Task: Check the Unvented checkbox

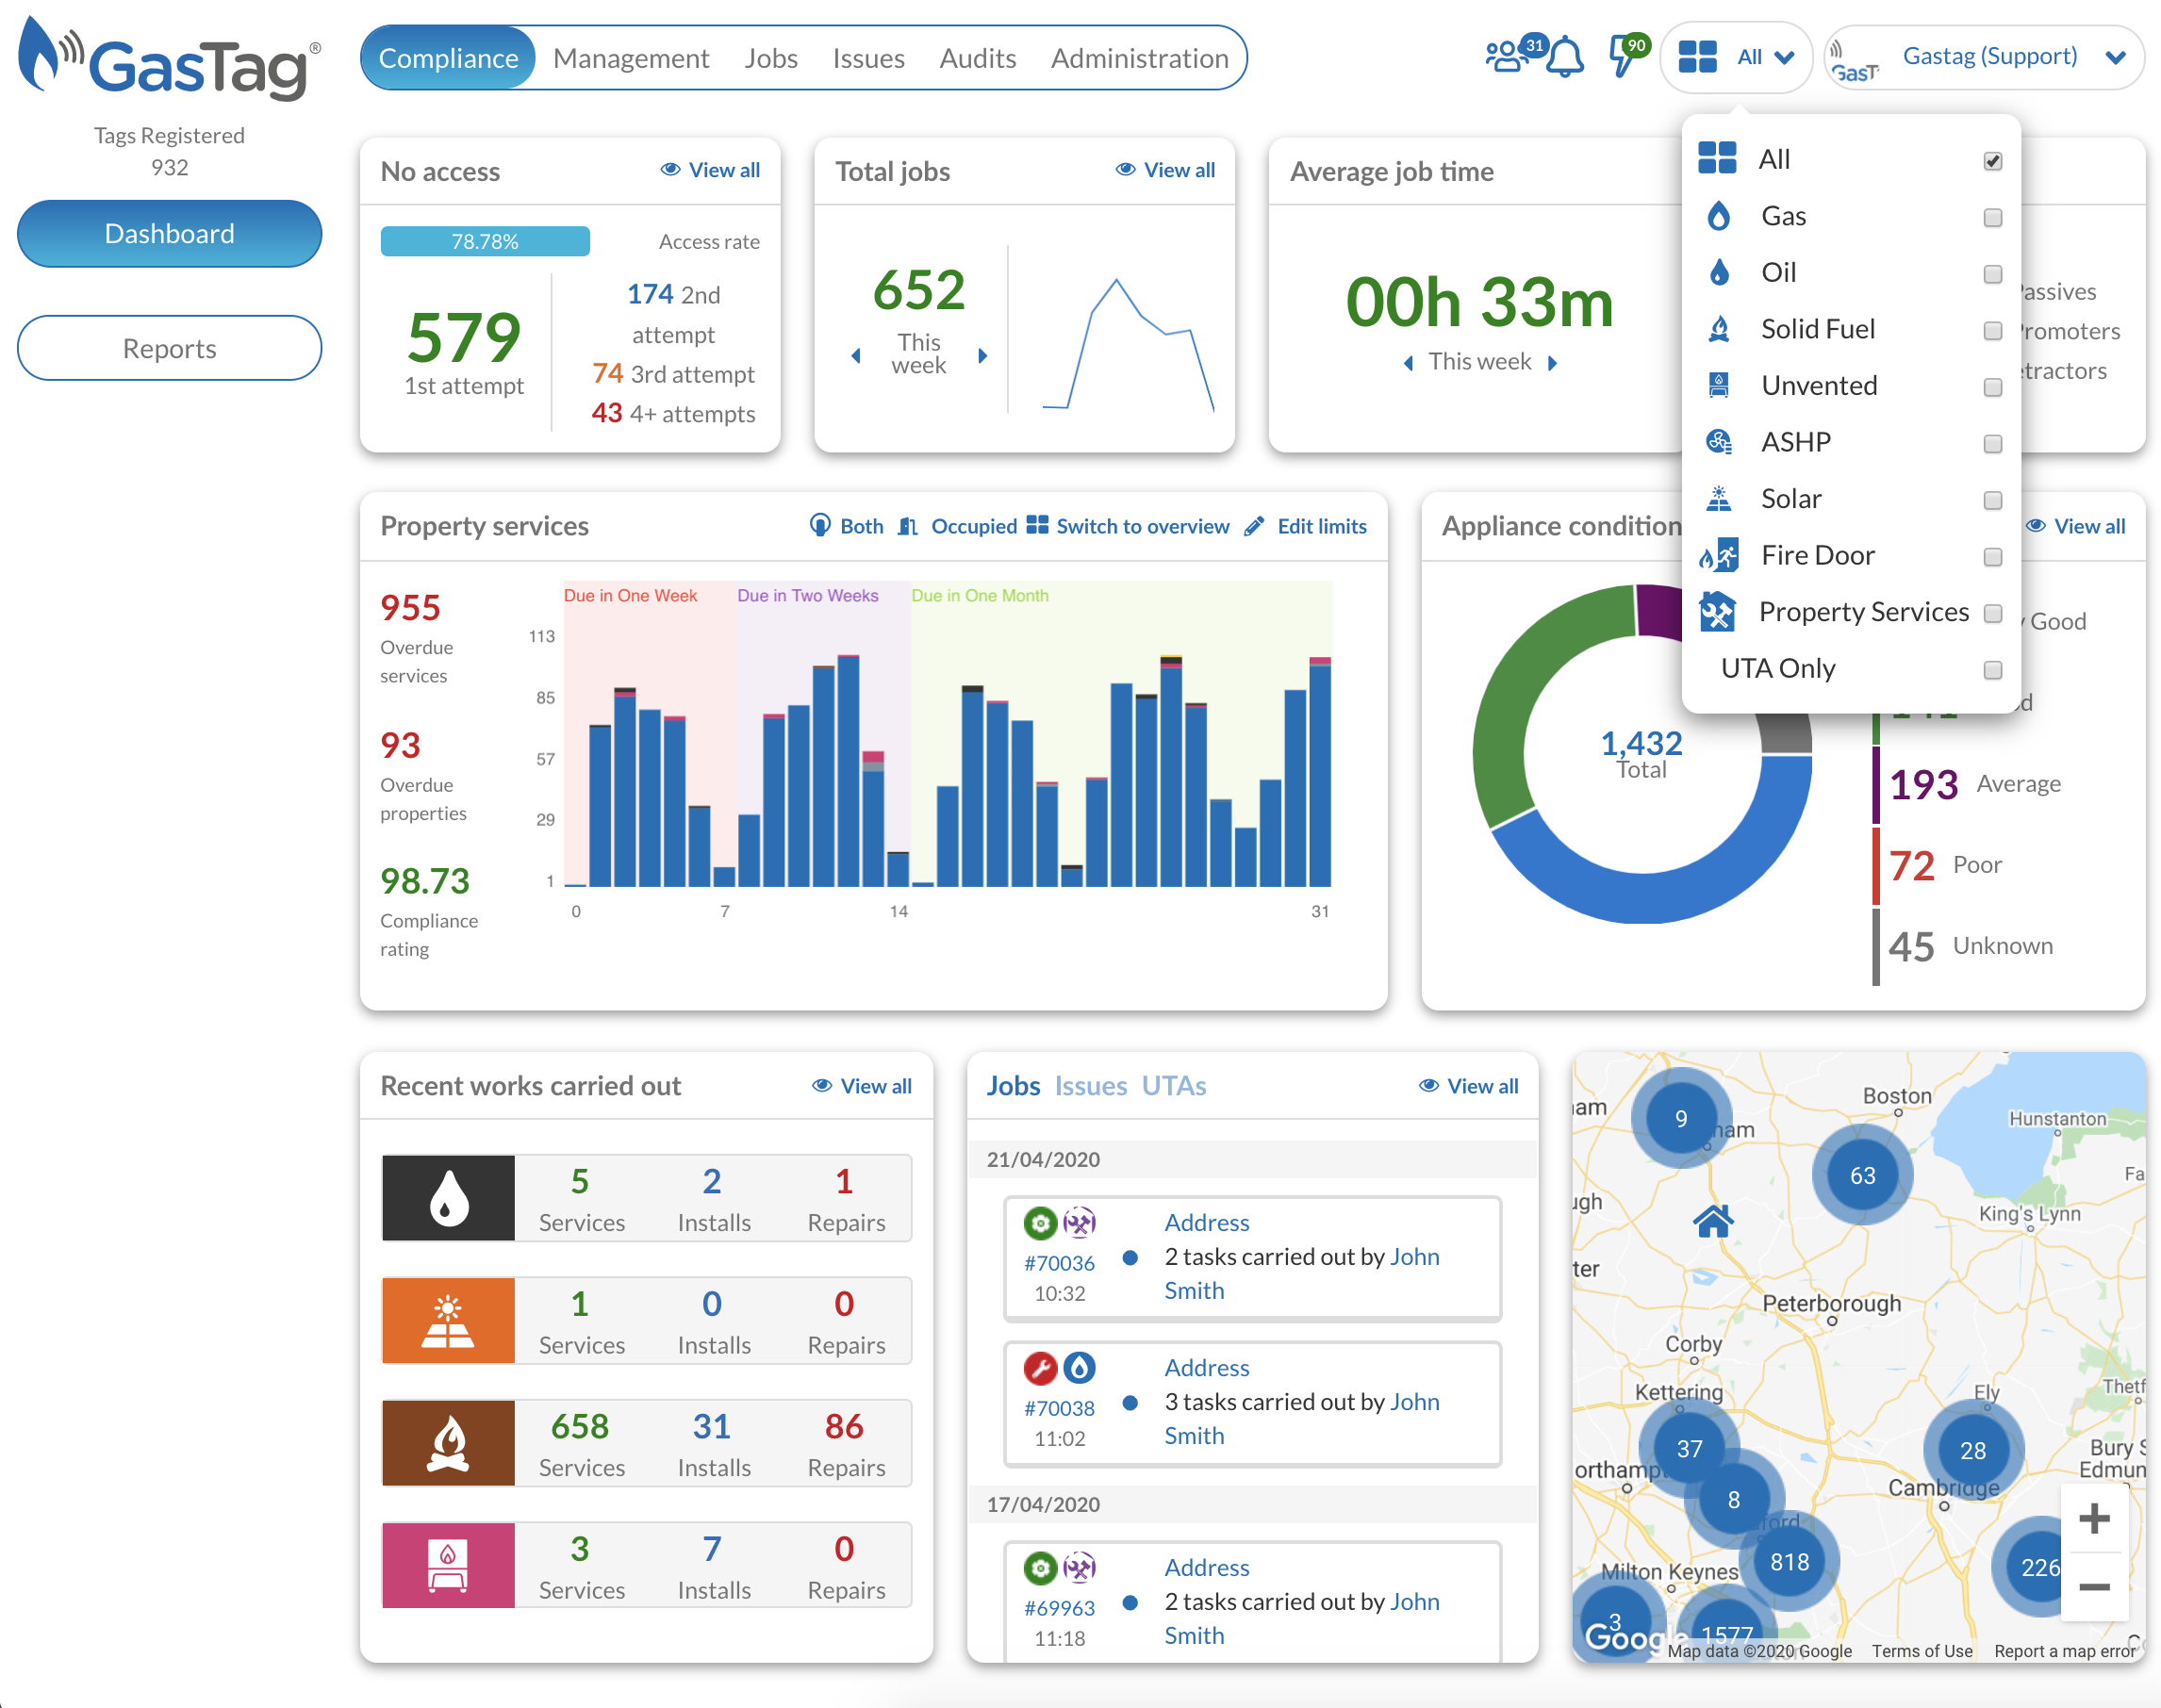Action: [1992, 387]
